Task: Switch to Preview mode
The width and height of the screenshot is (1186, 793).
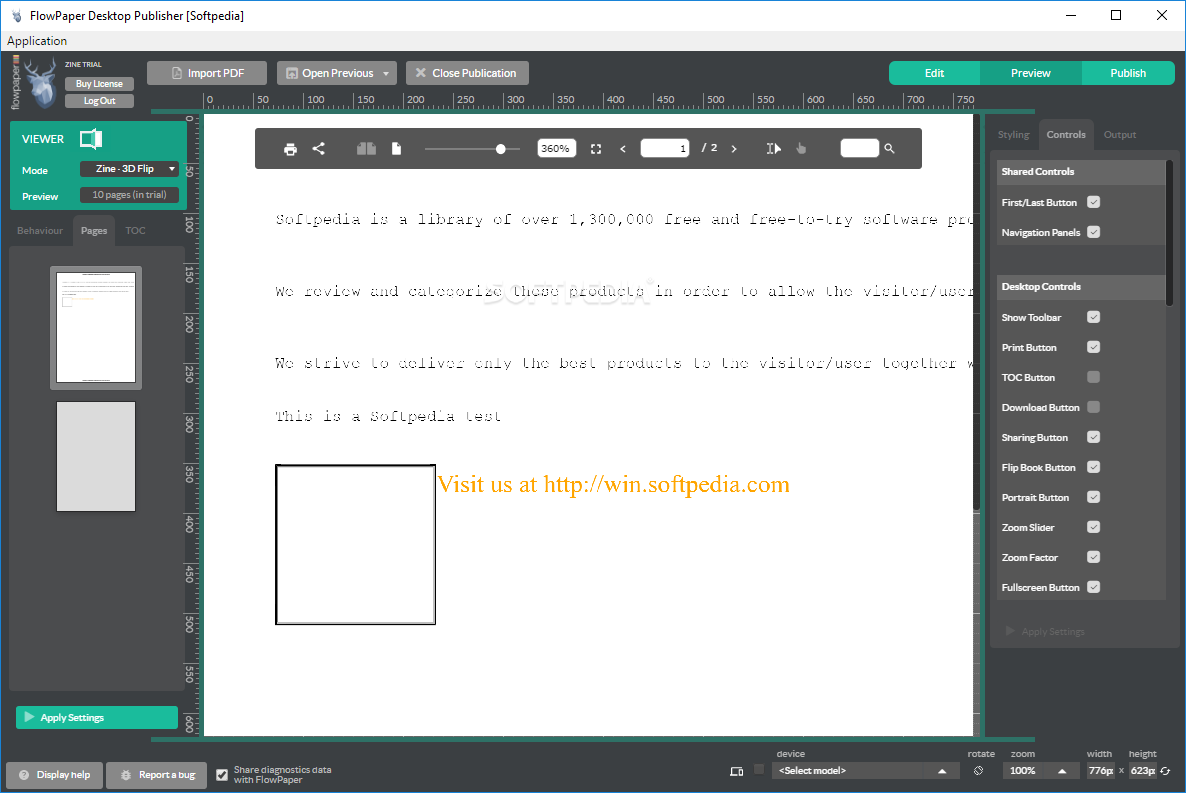Action: click(x=1031, y=73)
